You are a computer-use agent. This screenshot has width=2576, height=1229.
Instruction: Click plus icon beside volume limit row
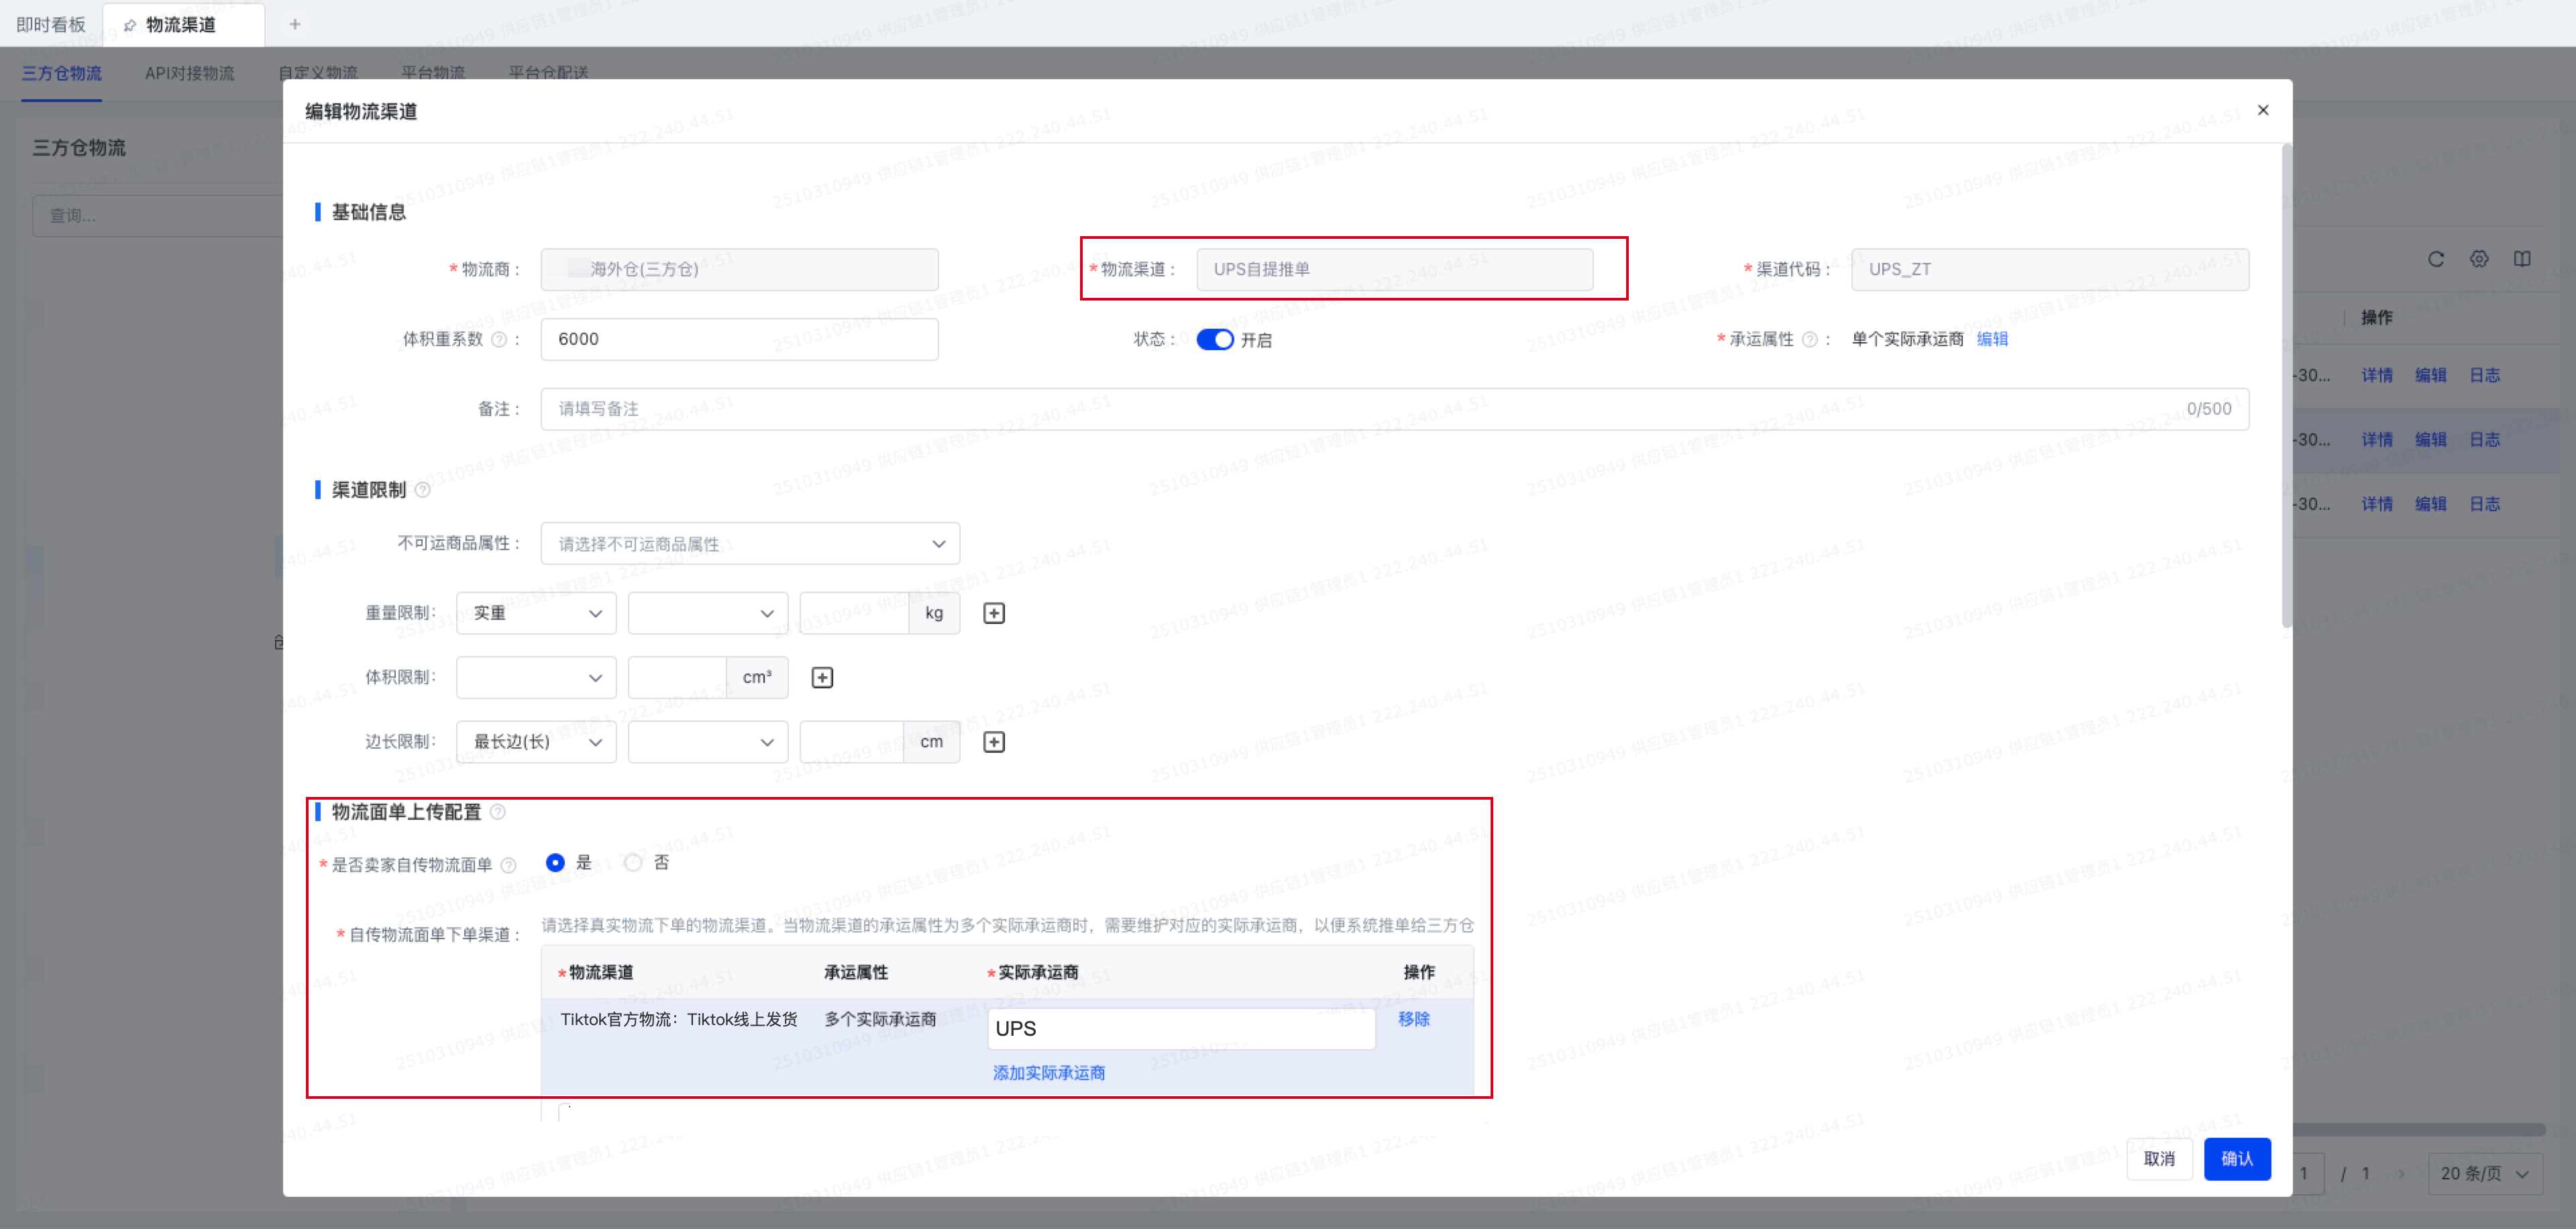coord(822,678)
